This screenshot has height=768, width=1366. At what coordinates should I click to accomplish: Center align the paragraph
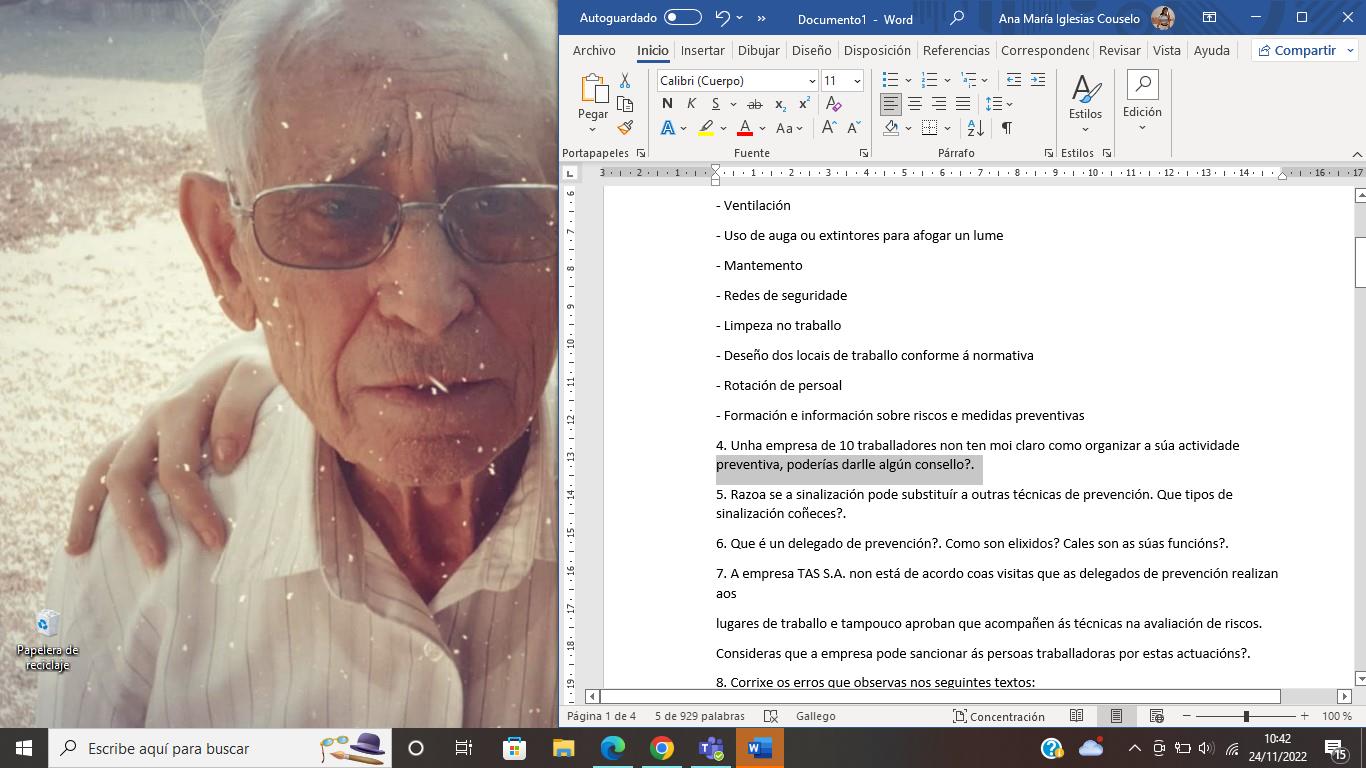[x=914, y=104]
